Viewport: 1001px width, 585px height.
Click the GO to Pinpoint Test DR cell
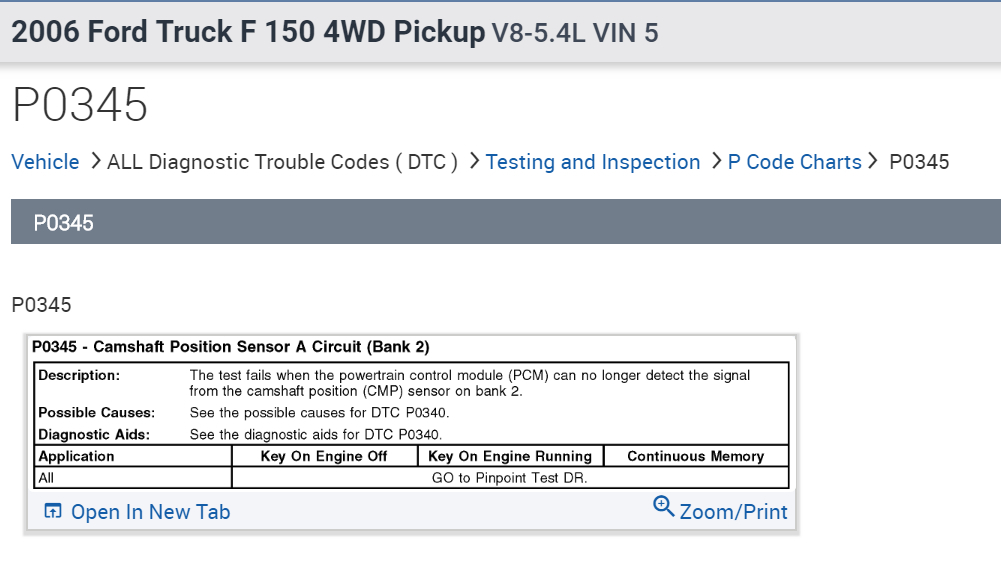pos(509,478)
